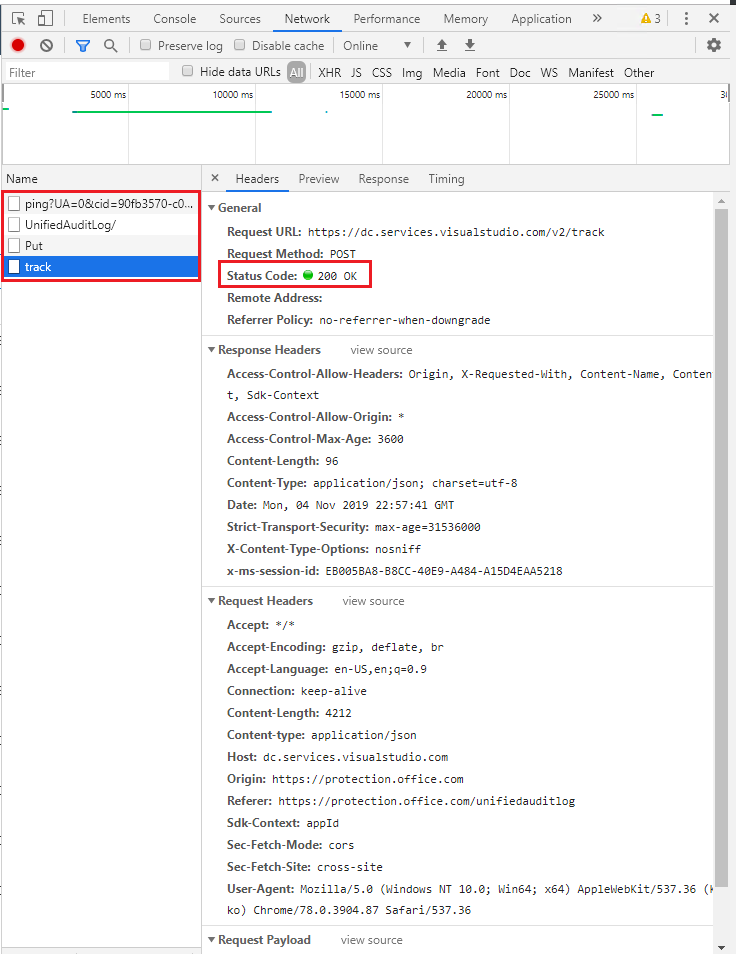Close DevTools with the X button

[x=714, y=18]
